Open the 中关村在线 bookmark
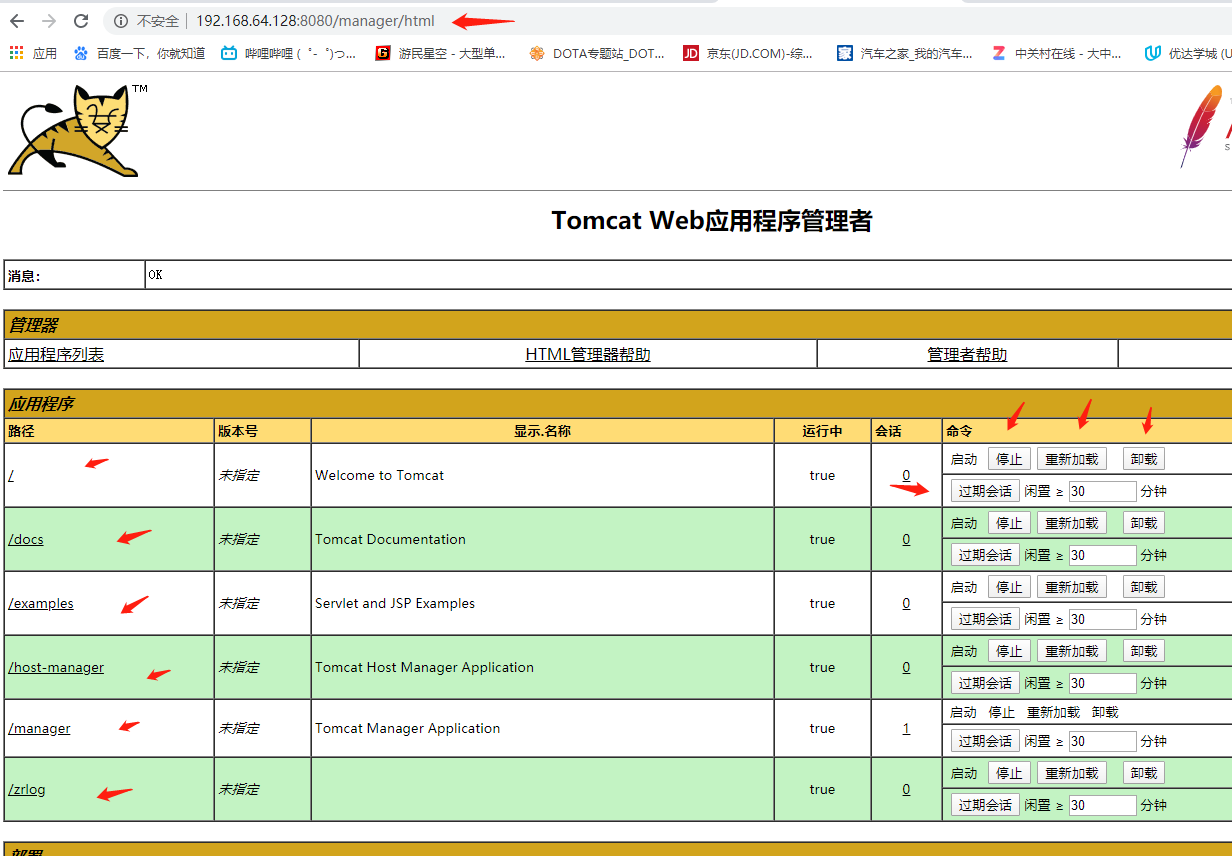Image resolution: width=1232 pixels, height=856 pixels. pos(1057,53)
